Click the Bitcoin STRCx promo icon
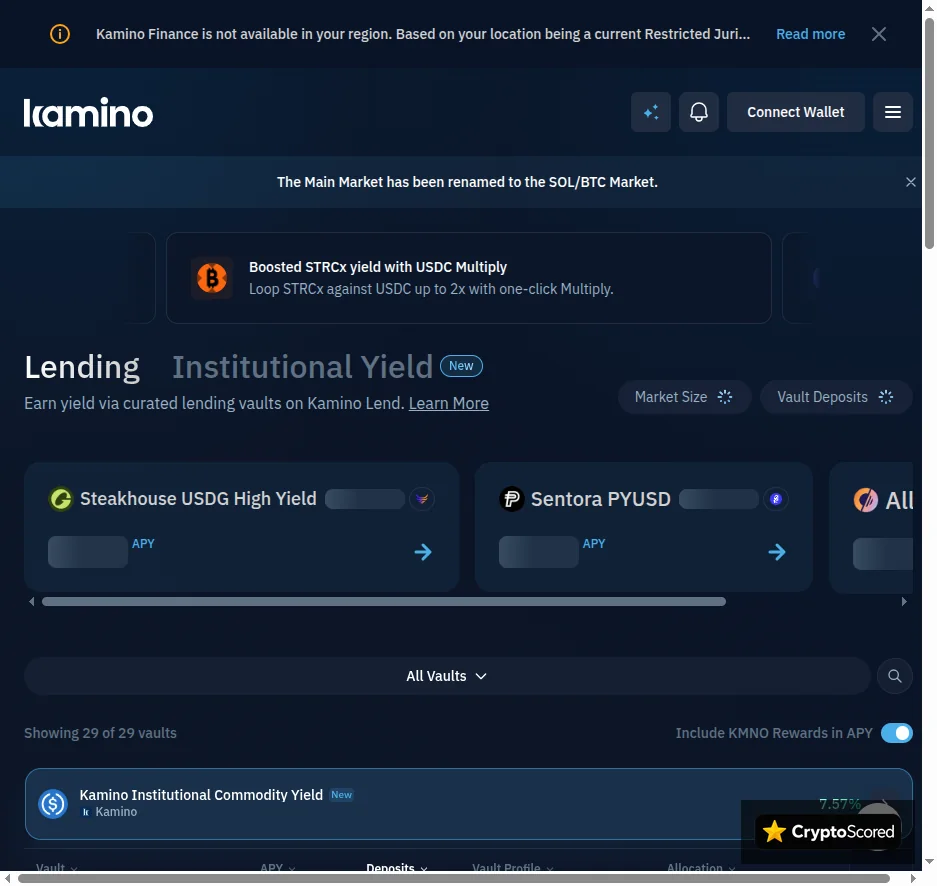The image size is (937, 886). (212, 278)
